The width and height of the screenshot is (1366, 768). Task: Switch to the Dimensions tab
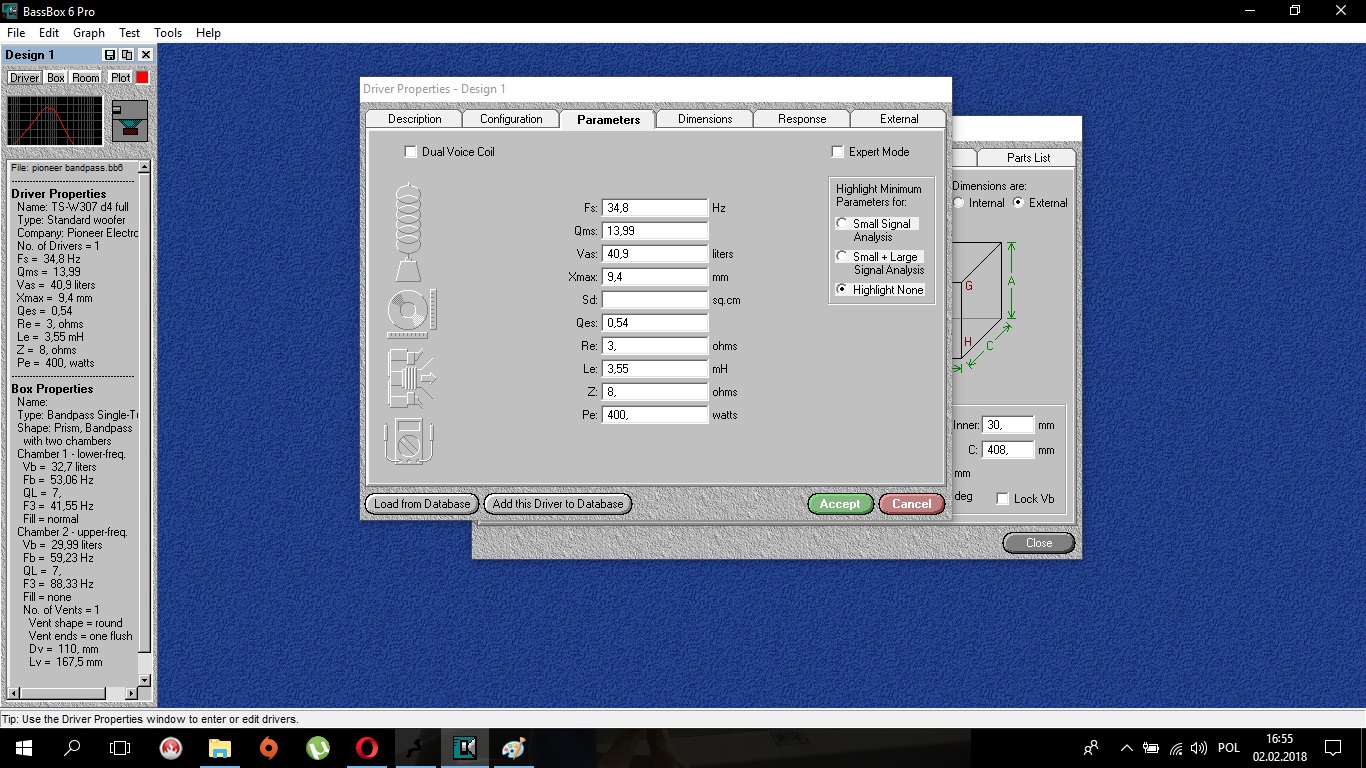(x=705, y=119)
